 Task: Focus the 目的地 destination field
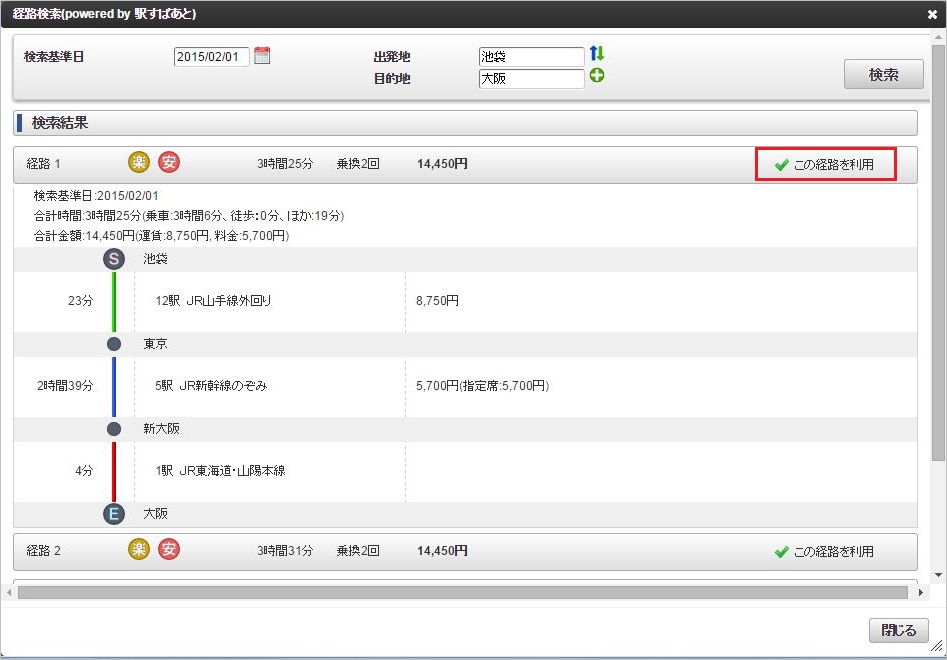click(x=531, y=78)
